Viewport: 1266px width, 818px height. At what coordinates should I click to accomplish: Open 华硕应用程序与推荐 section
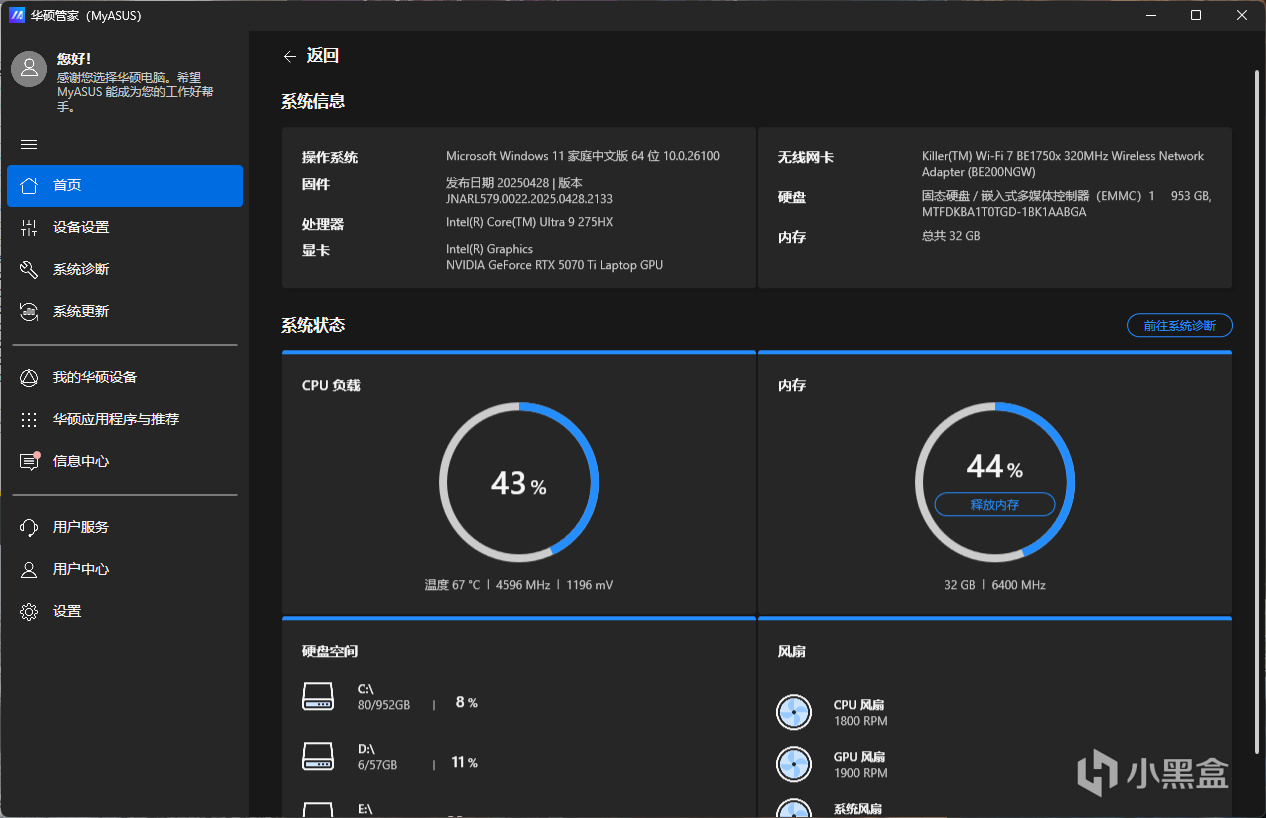coord(125,420)
